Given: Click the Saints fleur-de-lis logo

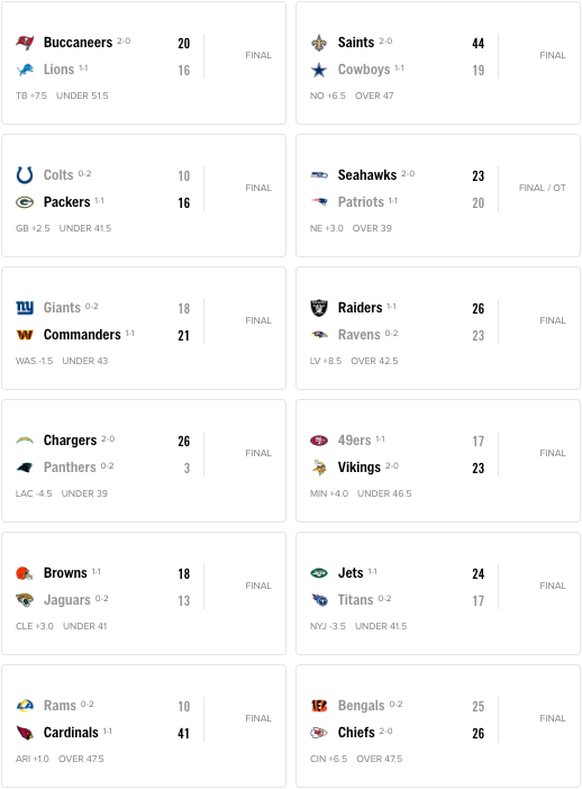Looking at the screenshot, I should pyautogui.click(x=319, y=43).
